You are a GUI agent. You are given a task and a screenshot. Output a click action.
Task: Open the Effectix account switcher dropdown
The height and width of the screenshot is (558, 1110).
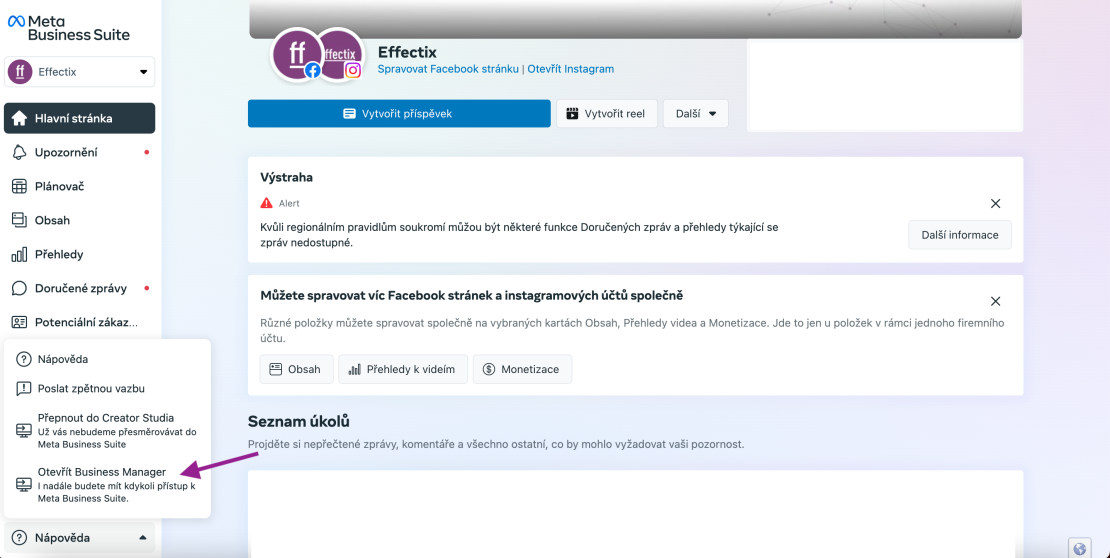[79, 72]
